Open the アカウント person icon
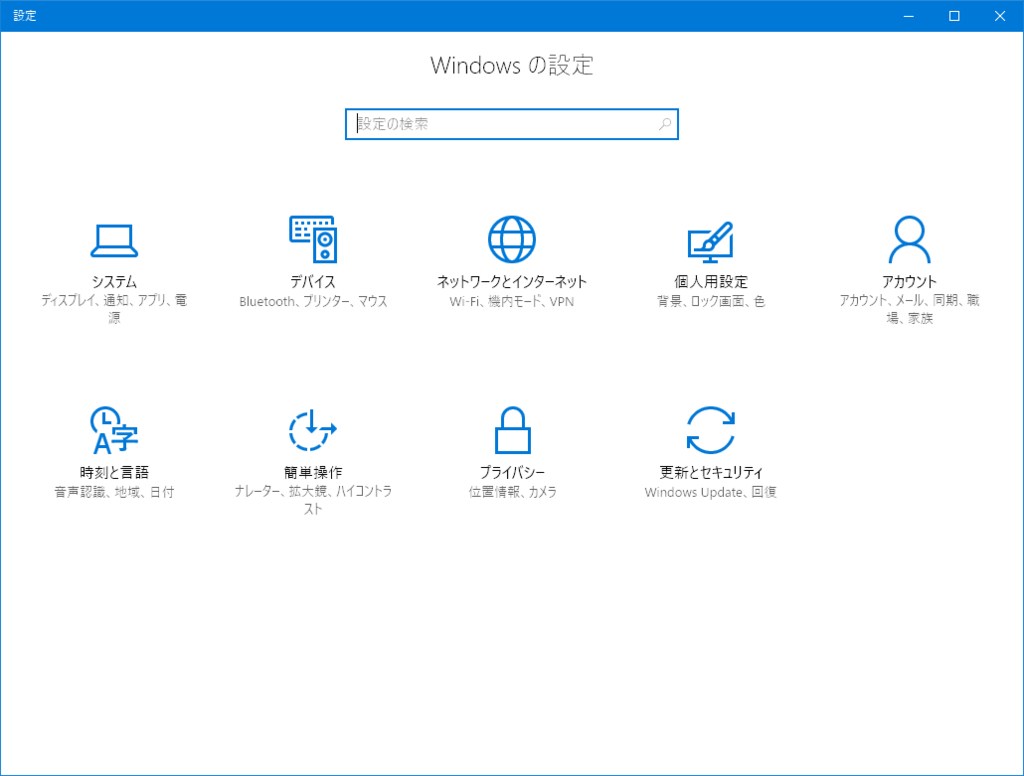 (910, 239)
